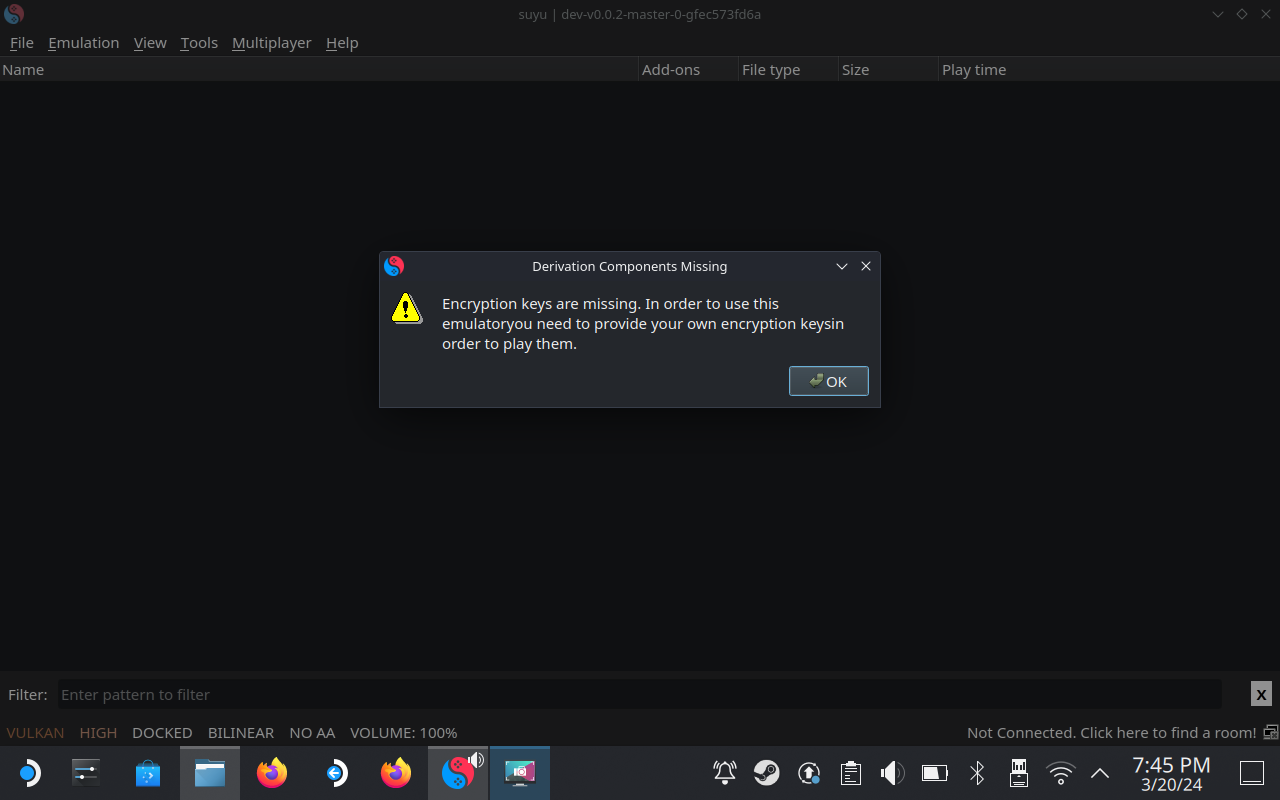Image resolution: width=1280 pixels, height=800 pixels.
Task: Click the suyu logo in the dialog title bar
Action: point(394,266)
